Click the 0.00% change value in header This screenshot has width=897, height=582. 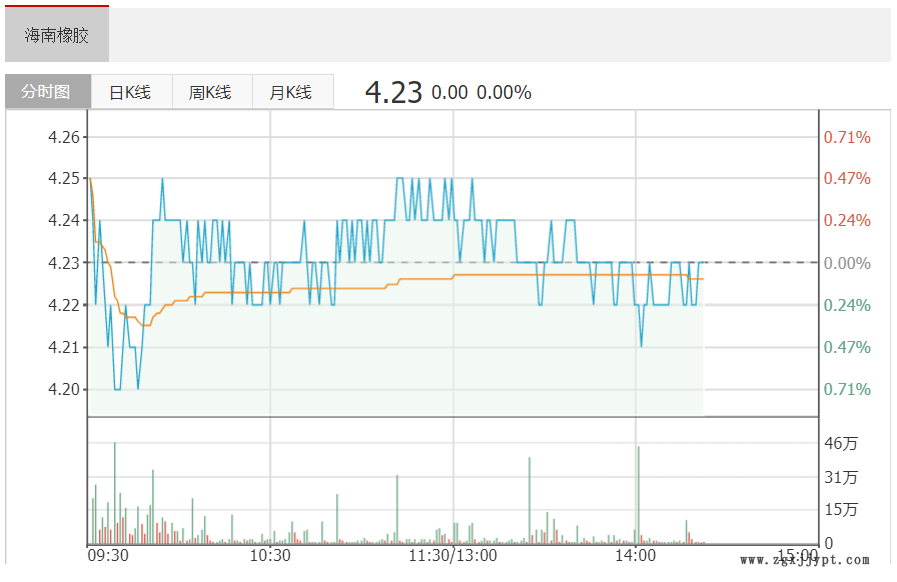[504, 92]
